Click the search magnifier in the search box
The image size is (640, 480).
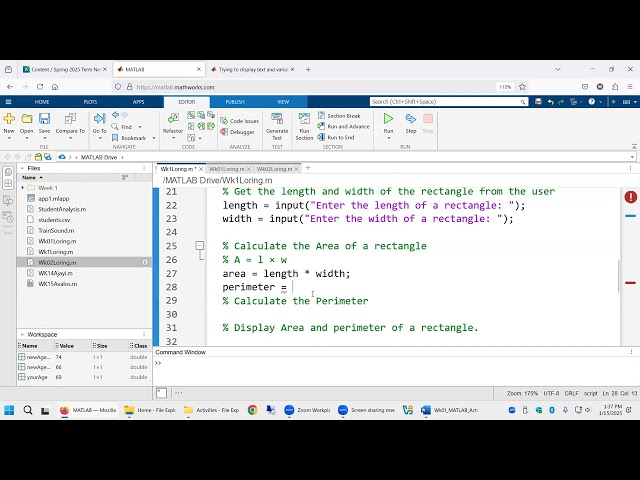coord(522,102)
